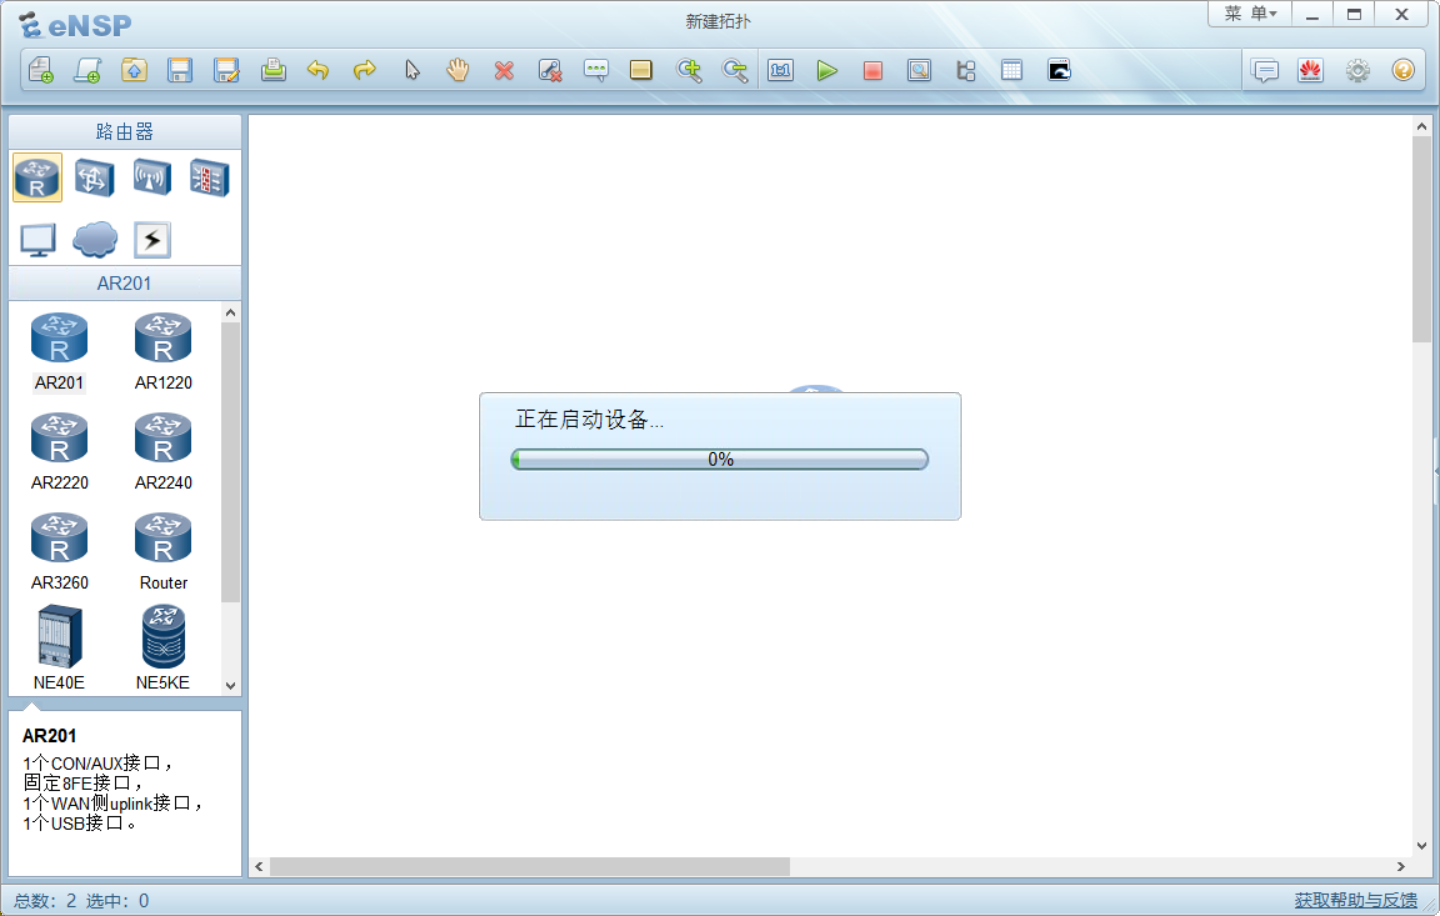Image resolution: width=1440 pixels, height=916 pixels.
Task: Toggle the grid display icon
Action: pyautogui.click(x=1012, y=70)
